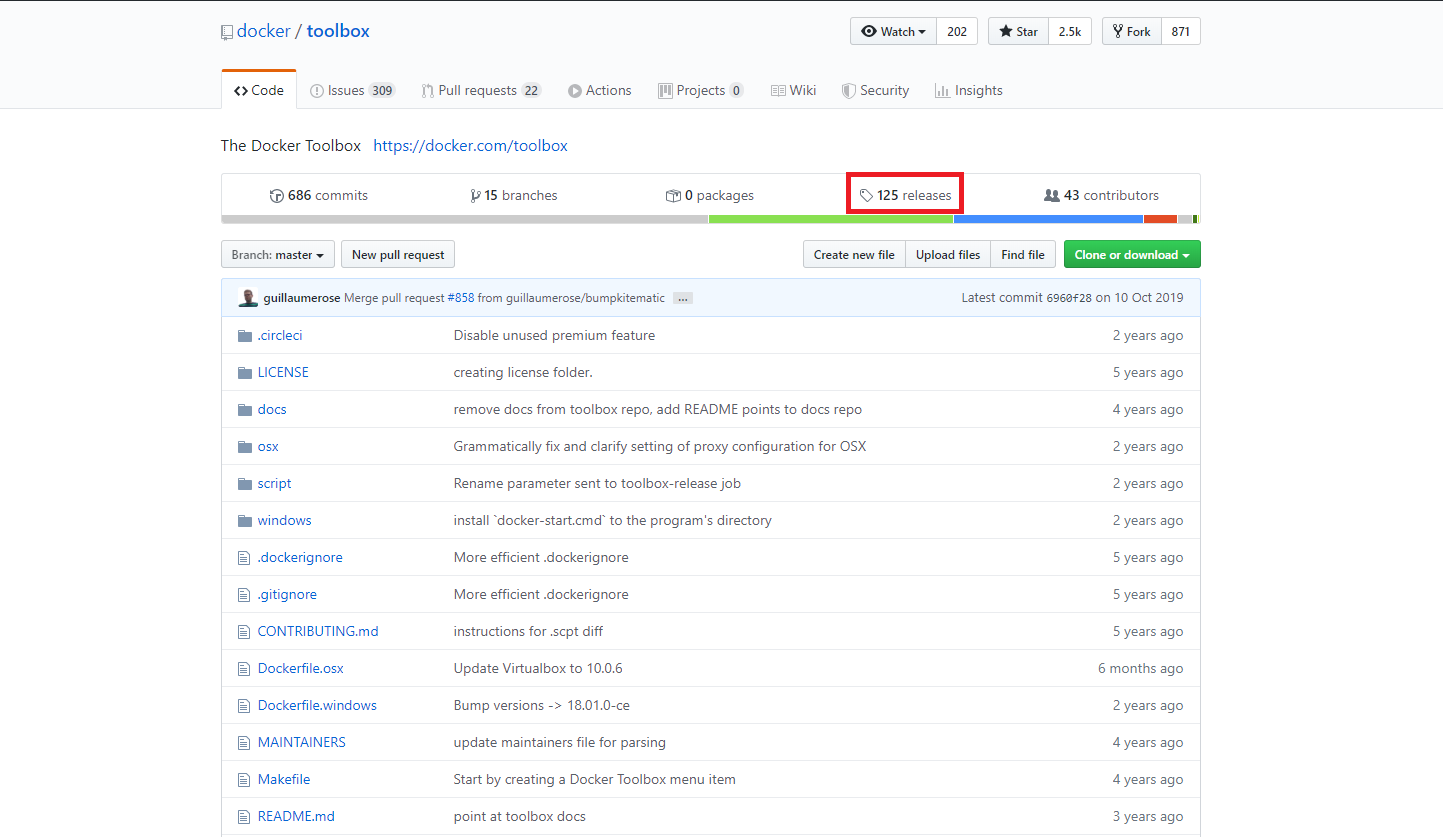
Task: Open commit 'Update Virtualbox to 10.0.6'
Action: point(538,669)
